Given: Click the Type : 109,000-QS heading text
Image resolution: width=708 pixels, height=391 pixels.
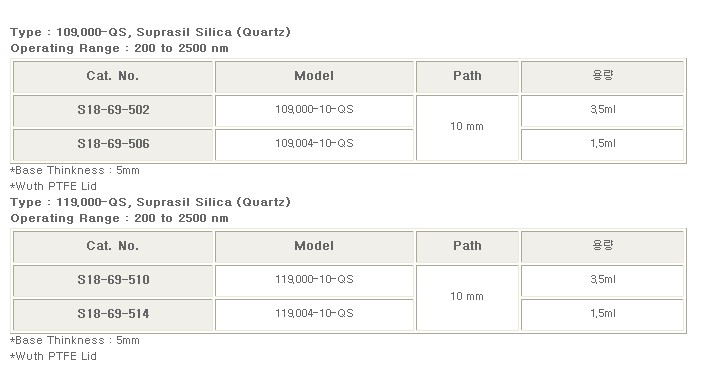Looking at the screenshot, I should coord(150,32).
